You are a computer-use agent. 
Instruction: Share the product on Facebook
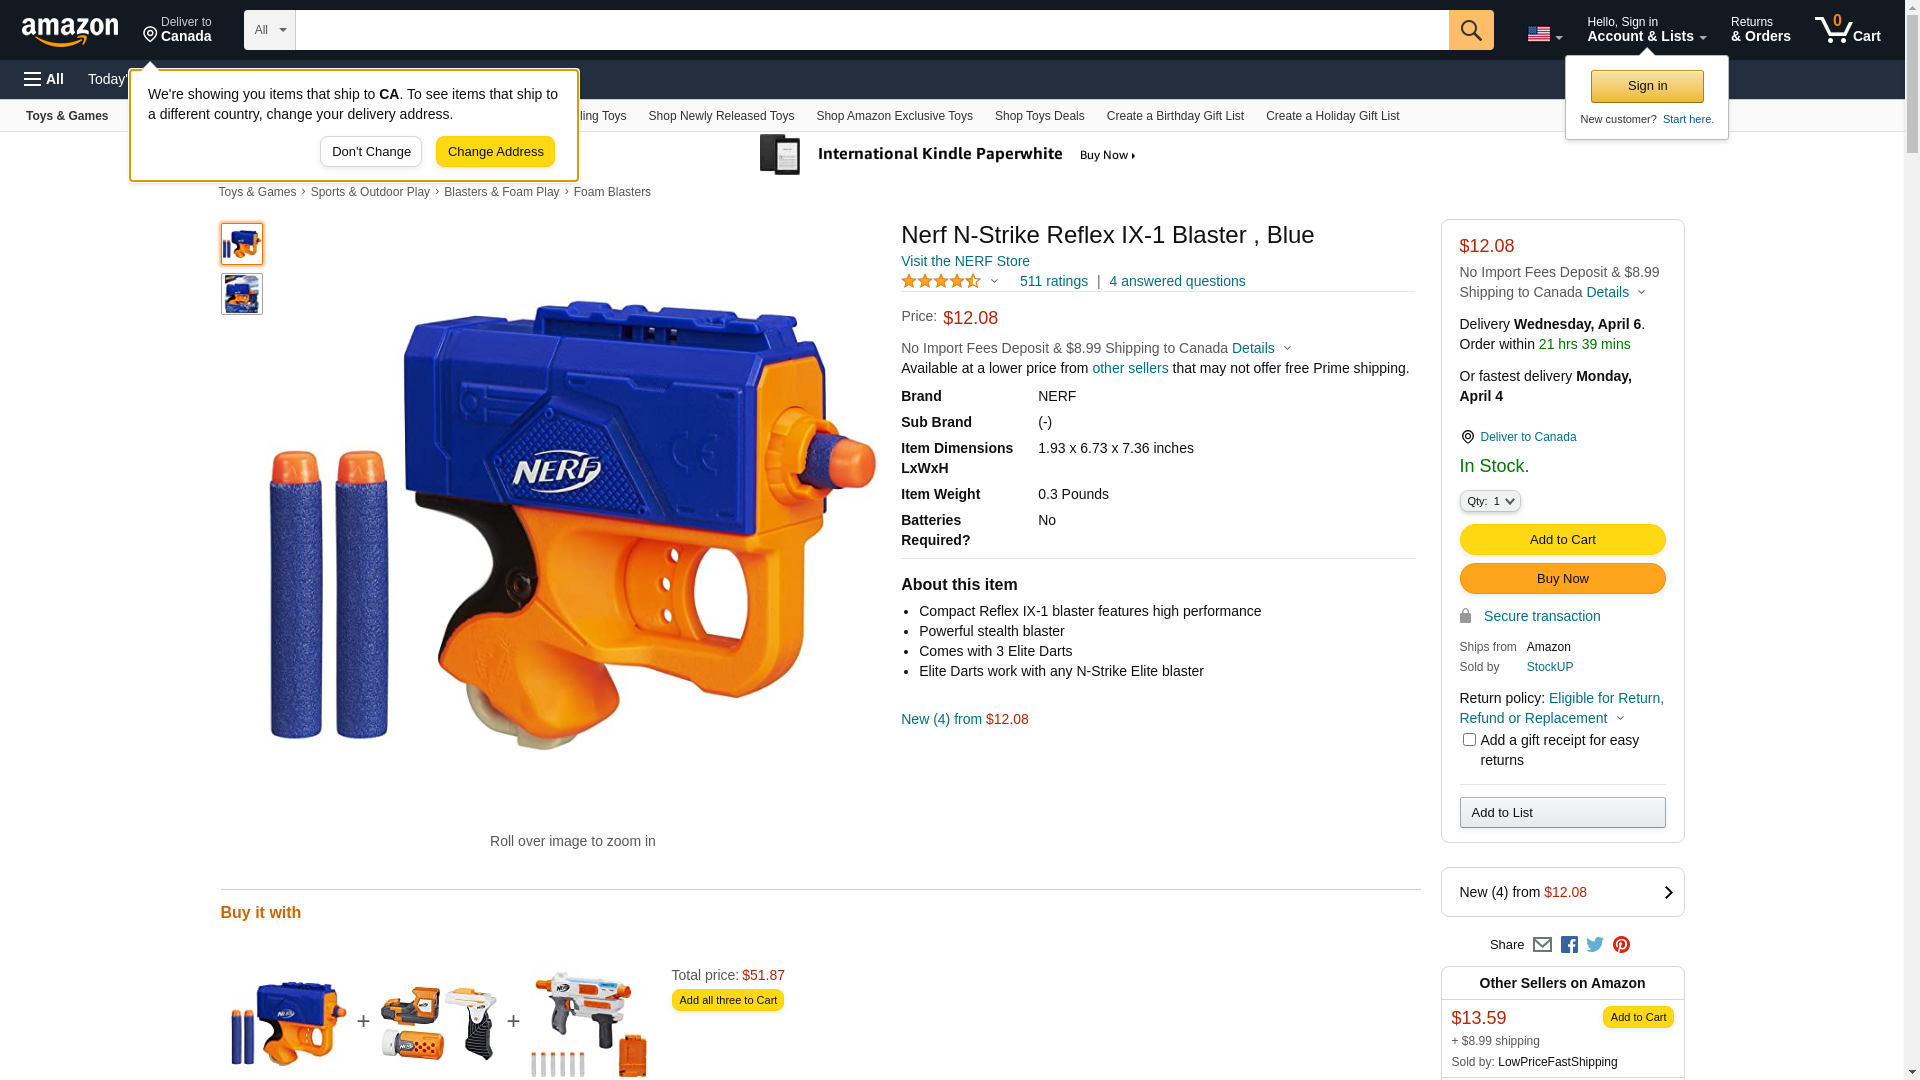tap(1569, 945)
